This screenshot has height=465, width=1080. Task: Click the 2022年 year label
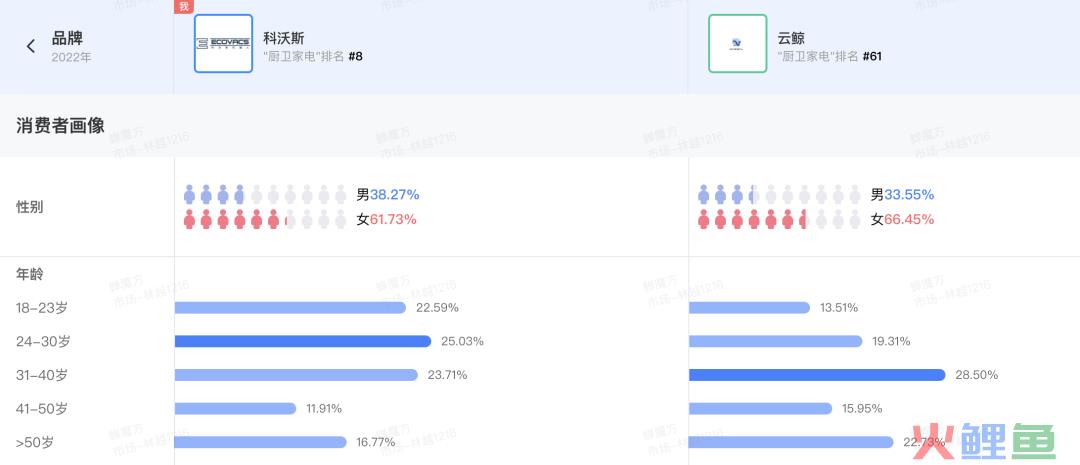tap(71, 58)
